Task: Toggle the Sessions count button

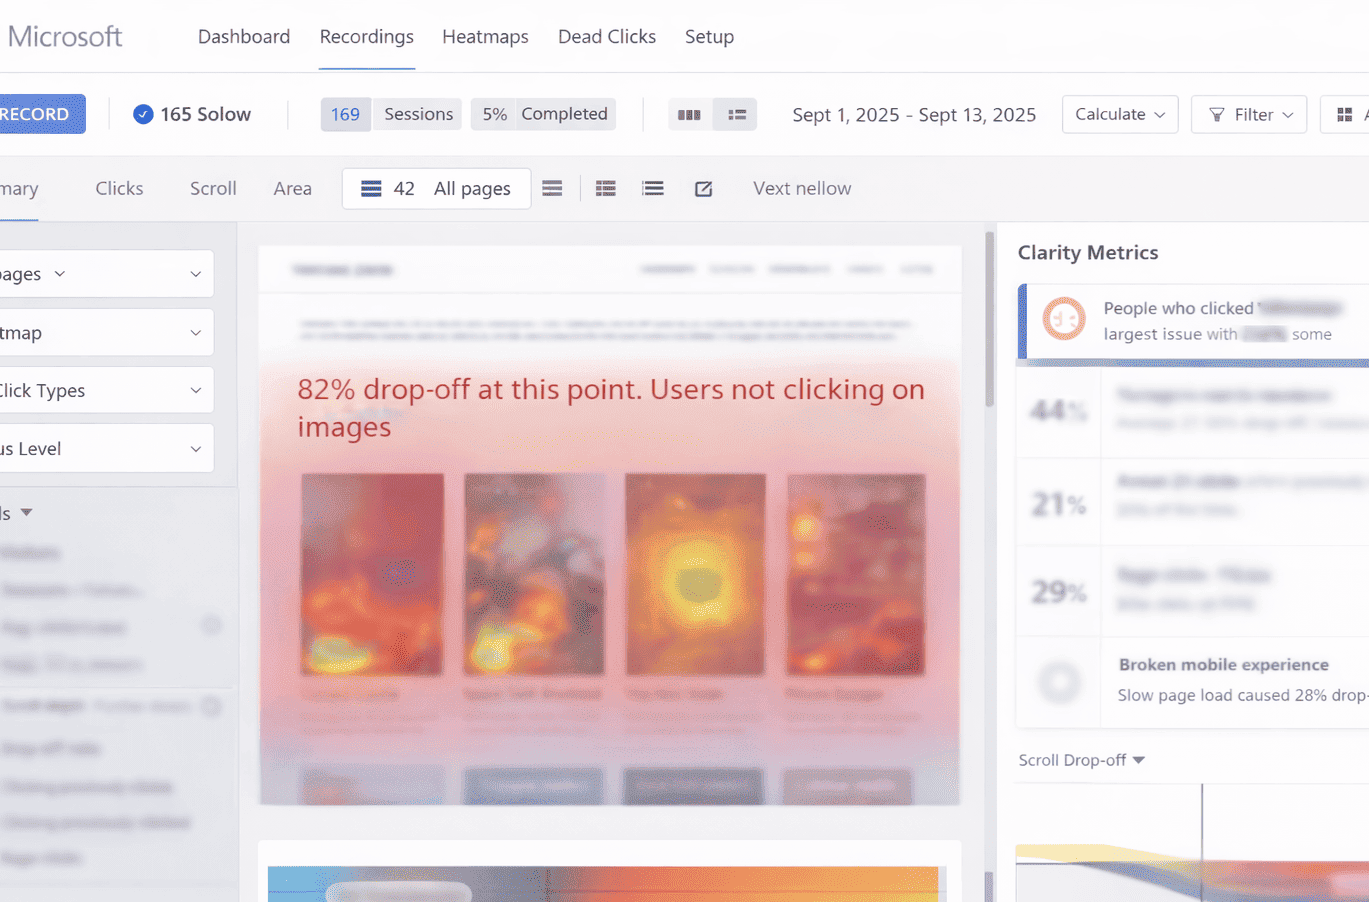Action: pyautogui.click(x=392, y=114)
